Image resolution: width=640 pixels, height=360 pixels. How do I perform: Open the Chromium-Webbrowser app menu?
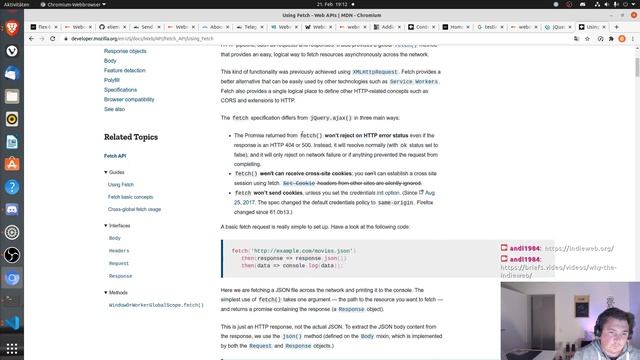73,4
